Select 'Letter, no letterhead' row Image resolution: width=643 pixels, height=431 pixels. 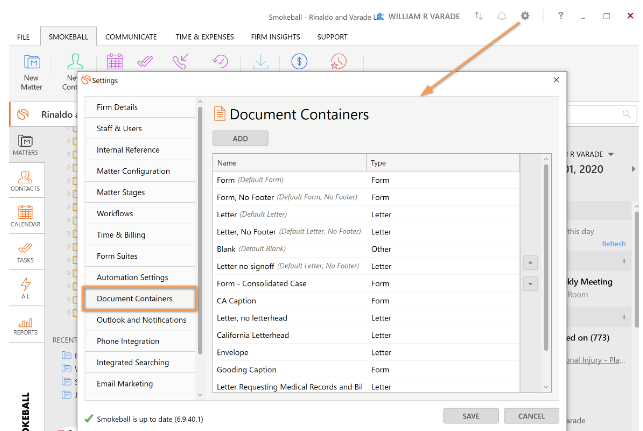(366, 318)
